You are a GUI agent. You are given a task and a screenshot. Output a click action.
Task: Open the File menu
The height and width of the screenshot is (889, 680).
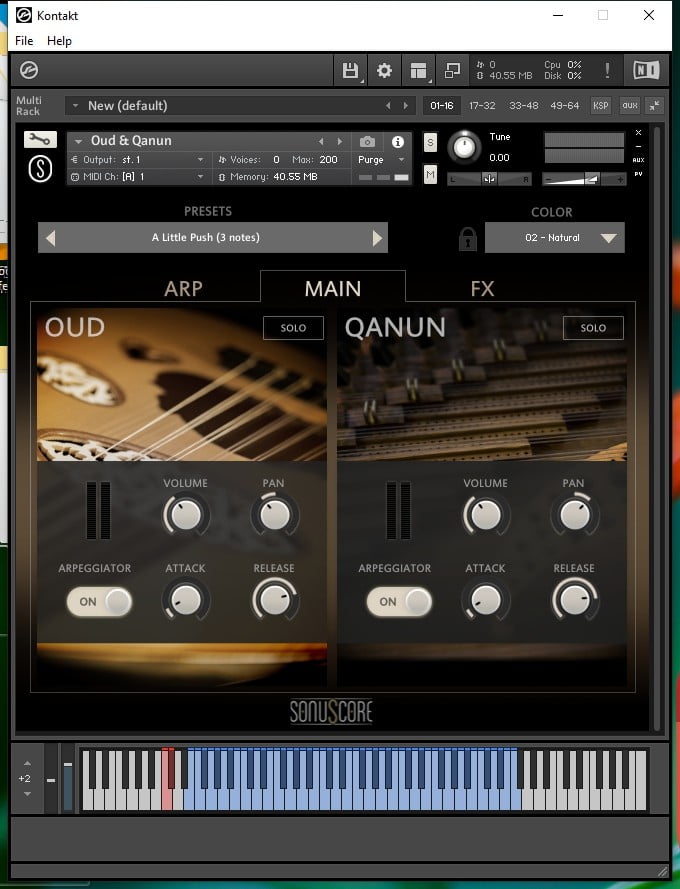(x=24, y=41)
